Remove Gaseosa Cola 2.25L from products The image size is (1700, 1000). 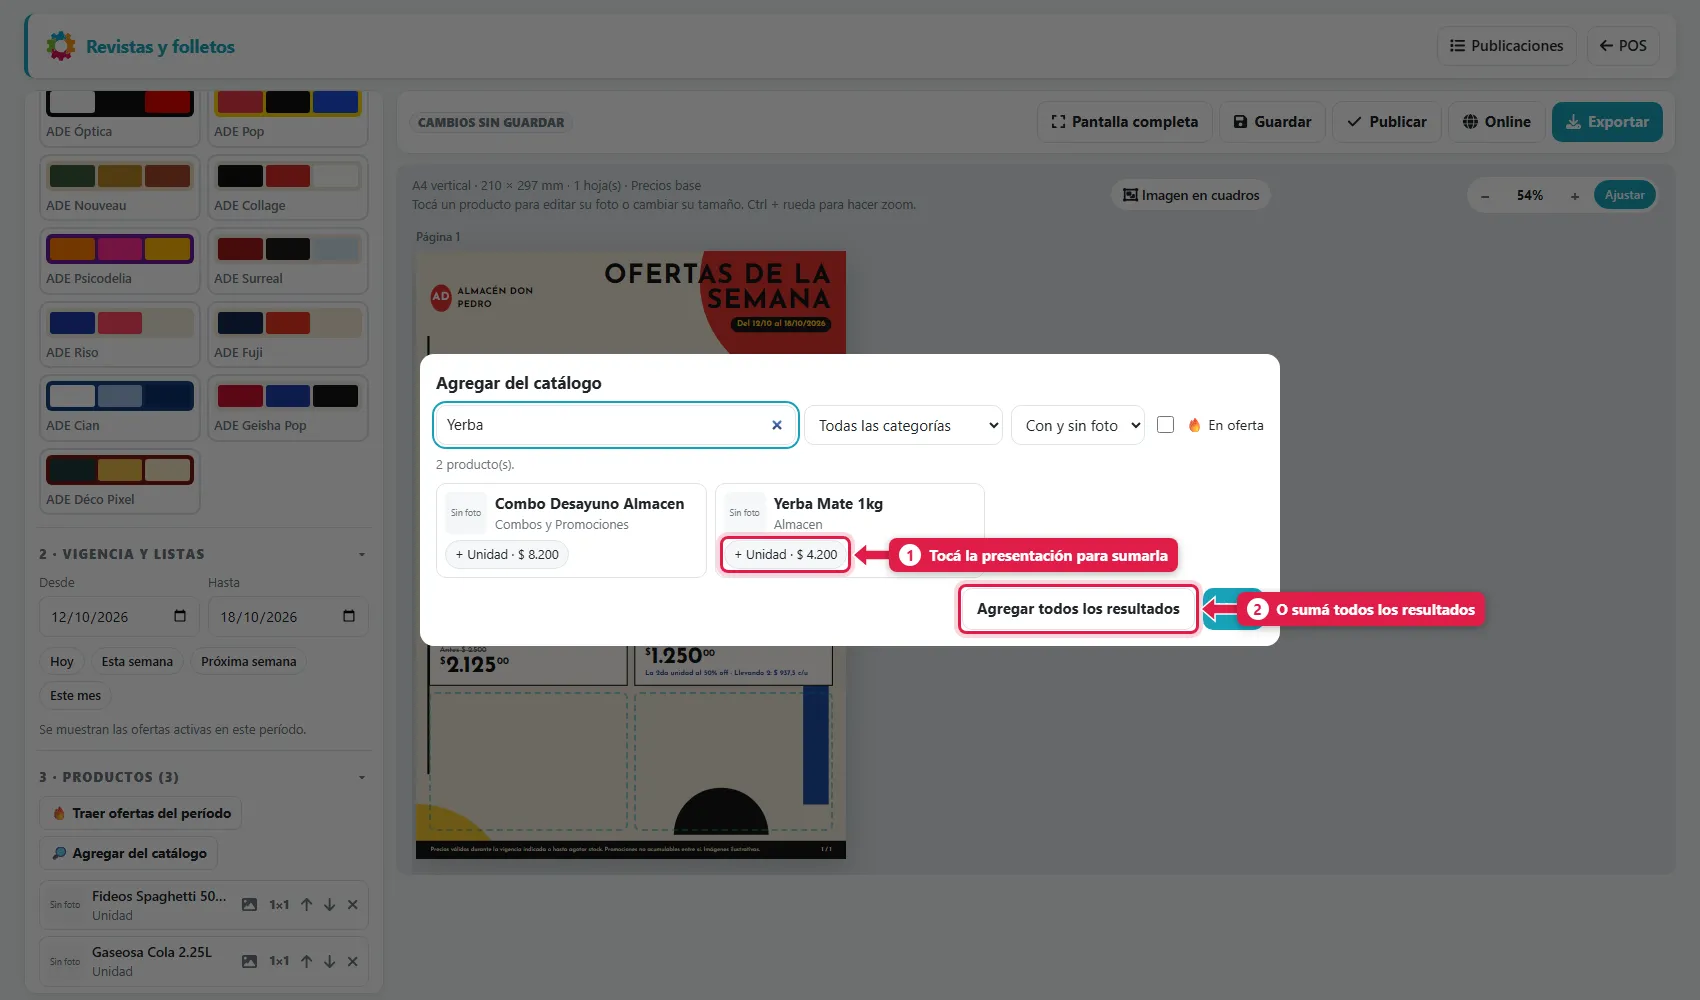[x=352, y=961]
